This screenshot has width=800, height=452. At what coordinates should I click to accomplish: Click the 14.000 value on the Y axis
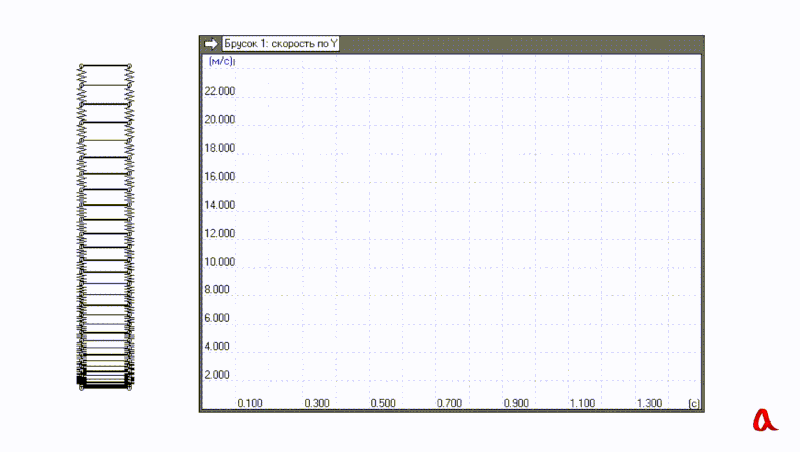pos(220,206)
